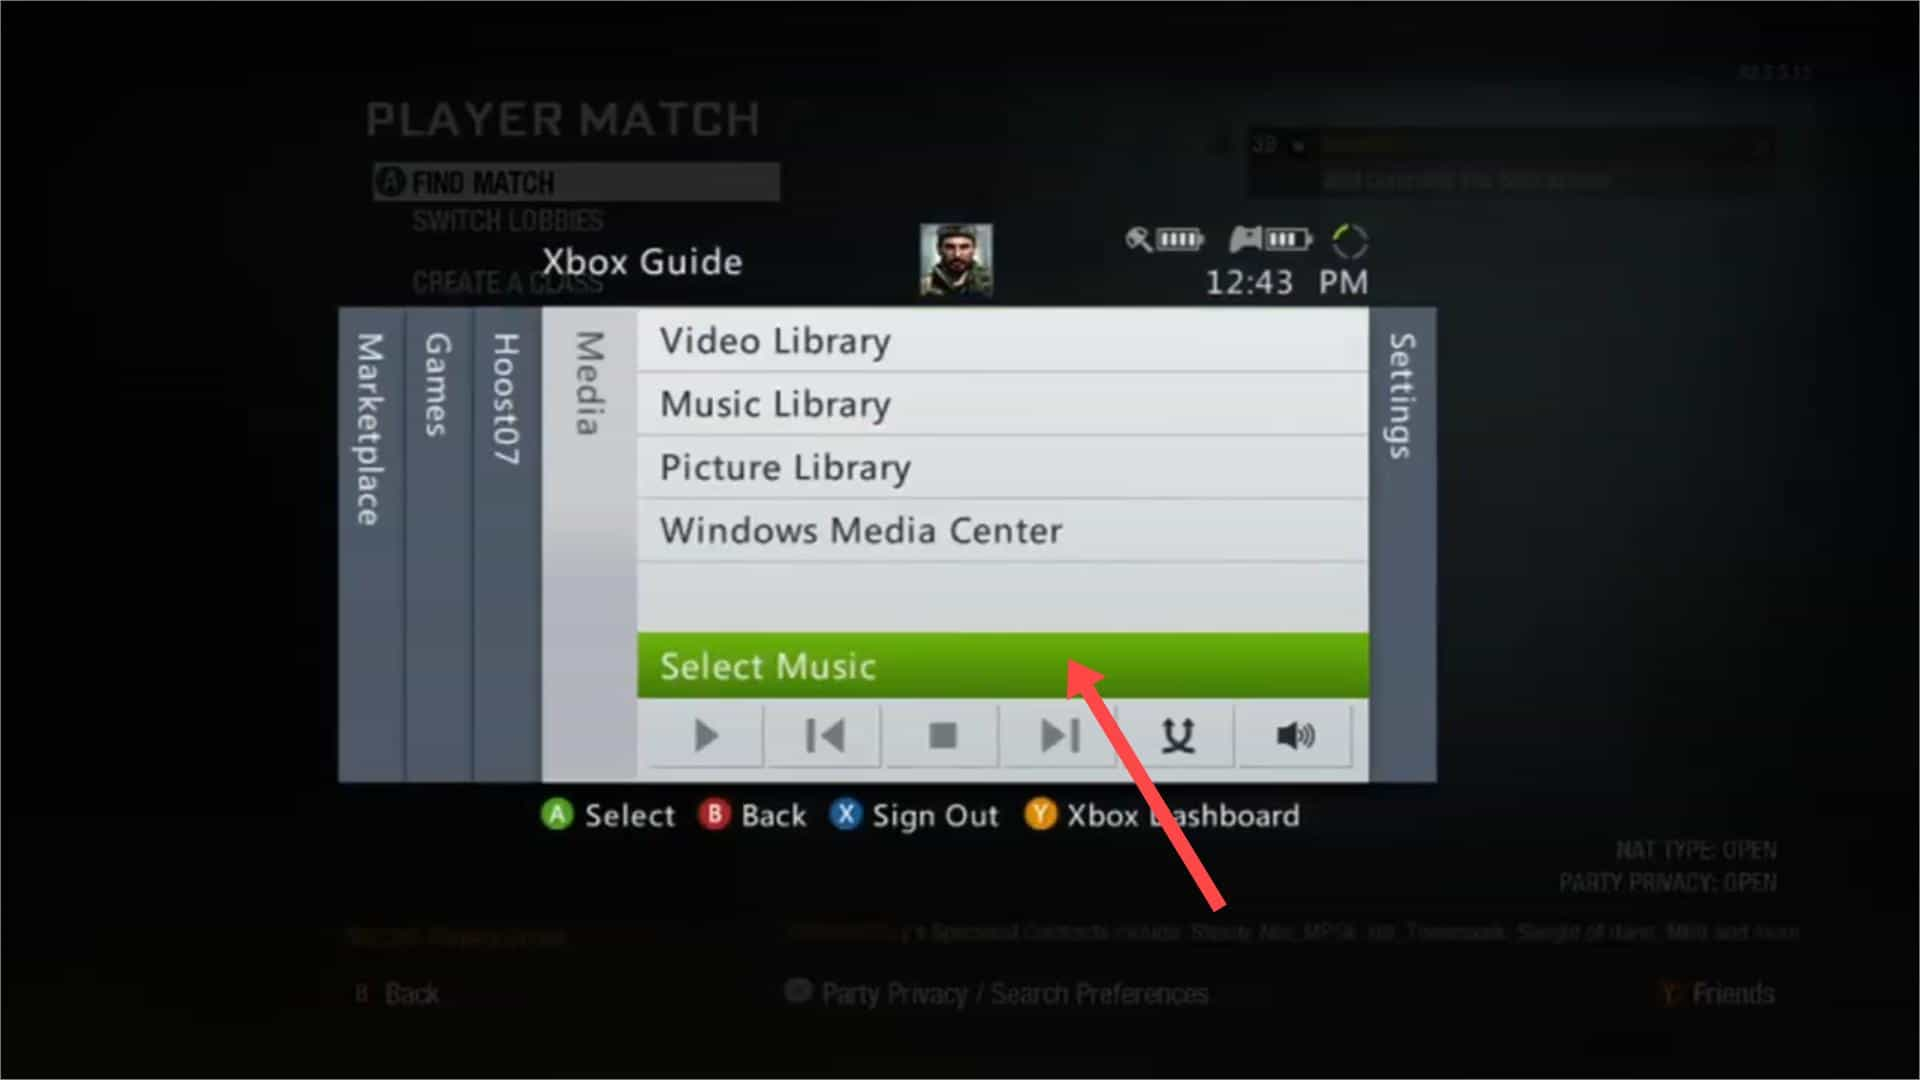The image size is (1920, 1080).
Task: Click Select Music highlighted option
Action: click(1002, 666)
